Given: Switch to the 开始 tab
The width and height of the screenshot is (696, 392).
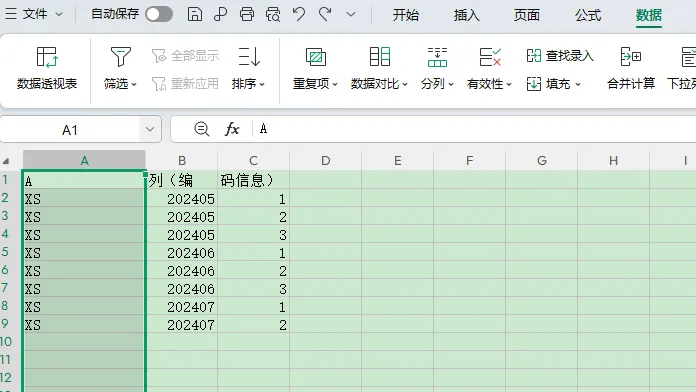Looking at the screenshot, I should point(406,15).
